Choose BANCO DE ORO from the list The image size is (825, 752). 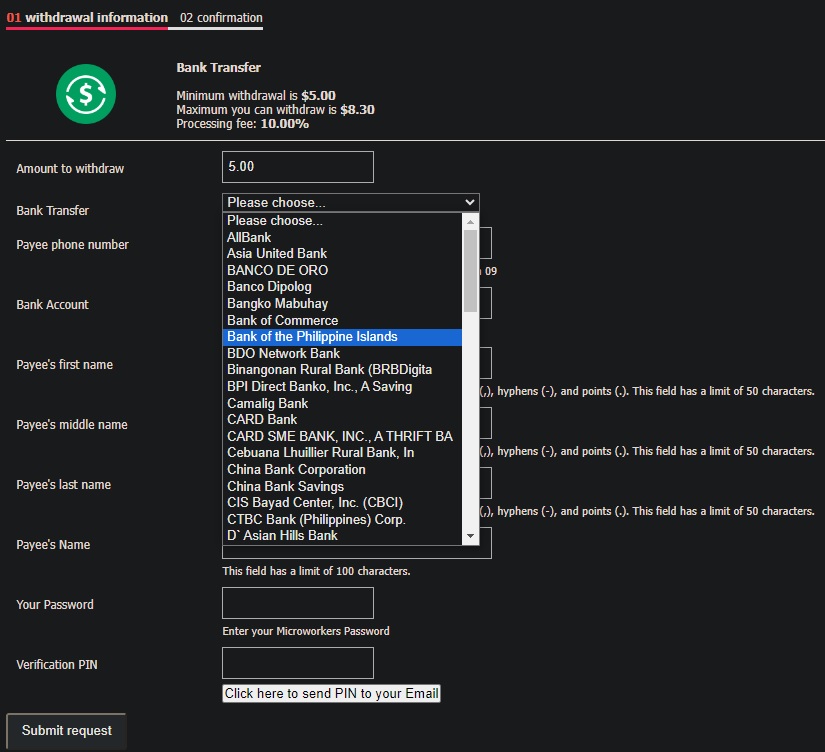tap(277, 270)
